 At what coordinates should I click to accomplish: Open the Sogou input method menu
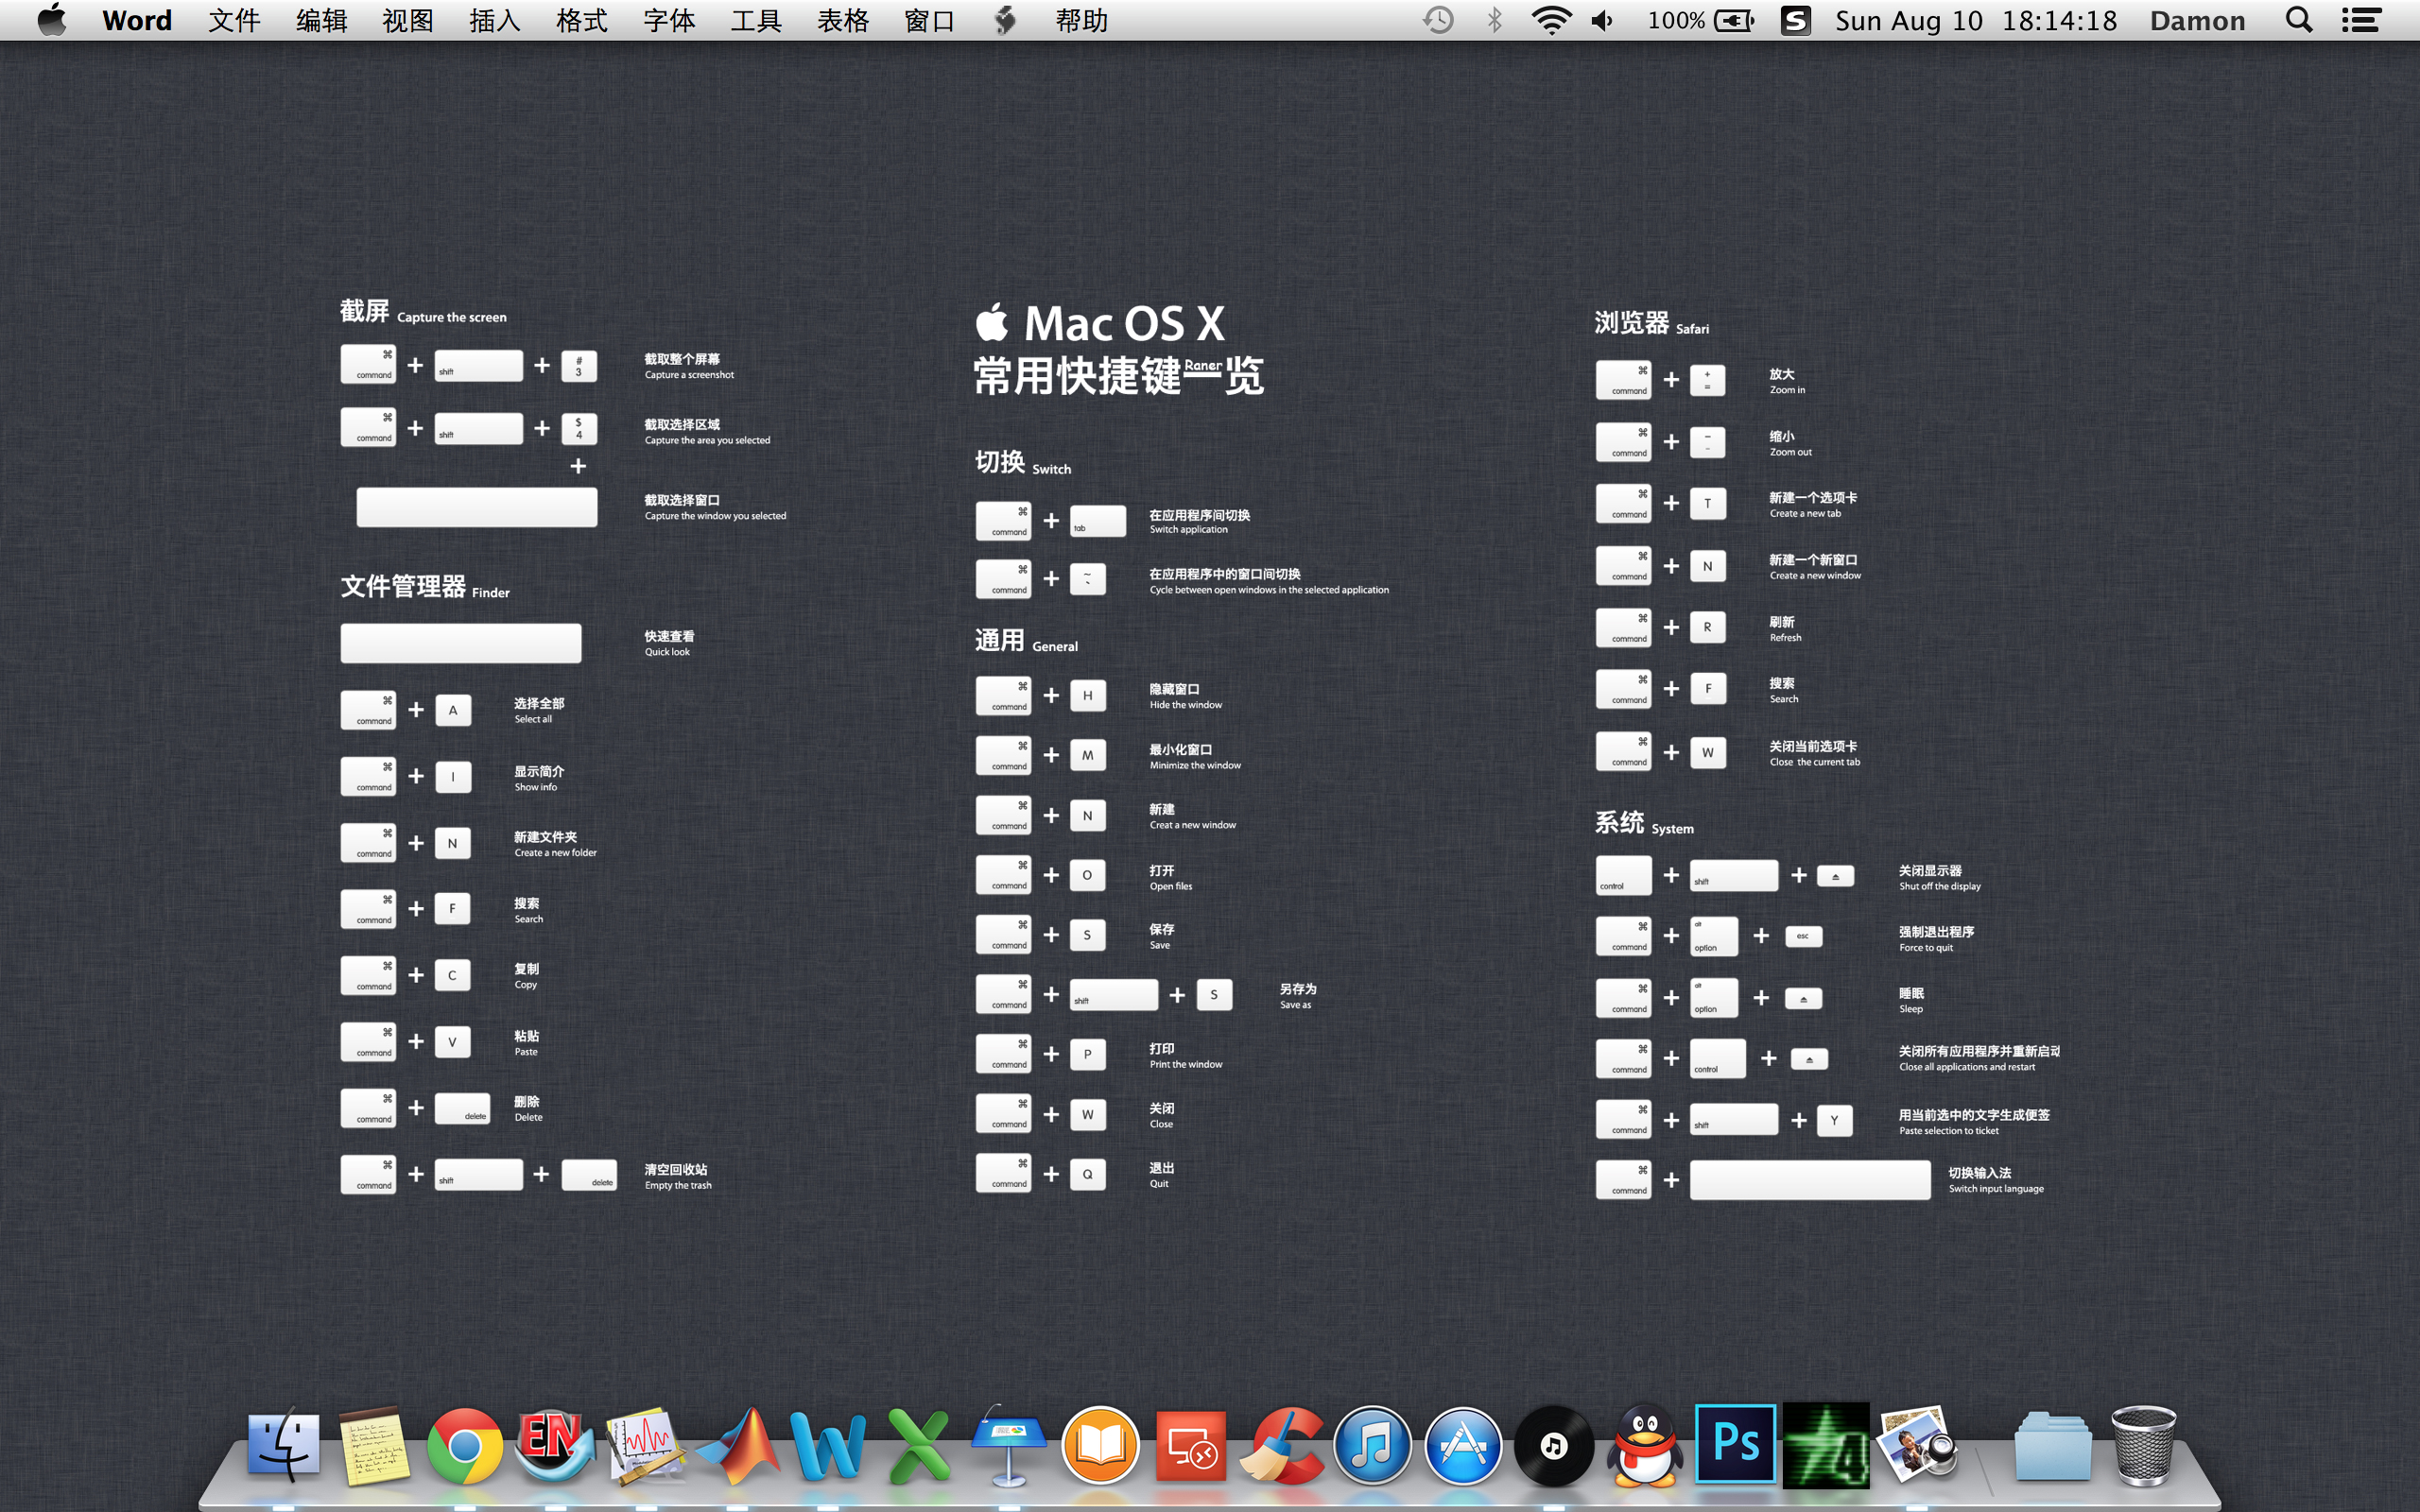click(1796, 20)
